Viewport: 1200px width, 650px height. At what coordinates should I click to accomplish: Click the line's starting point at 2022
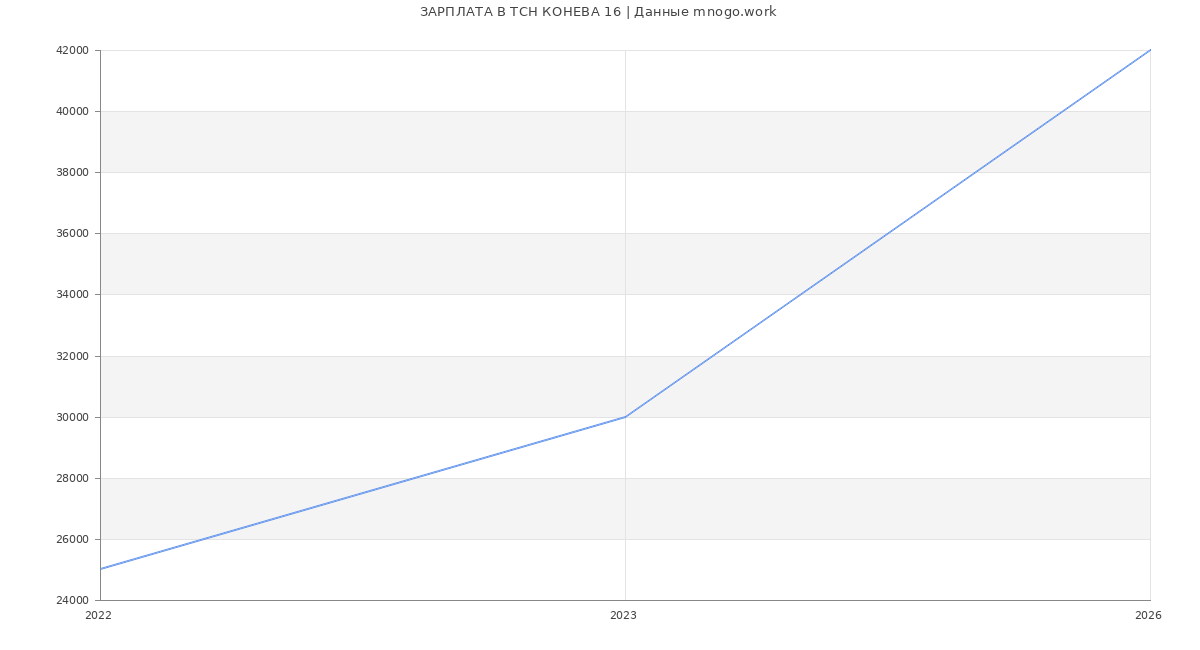click(x=101, y=569)
